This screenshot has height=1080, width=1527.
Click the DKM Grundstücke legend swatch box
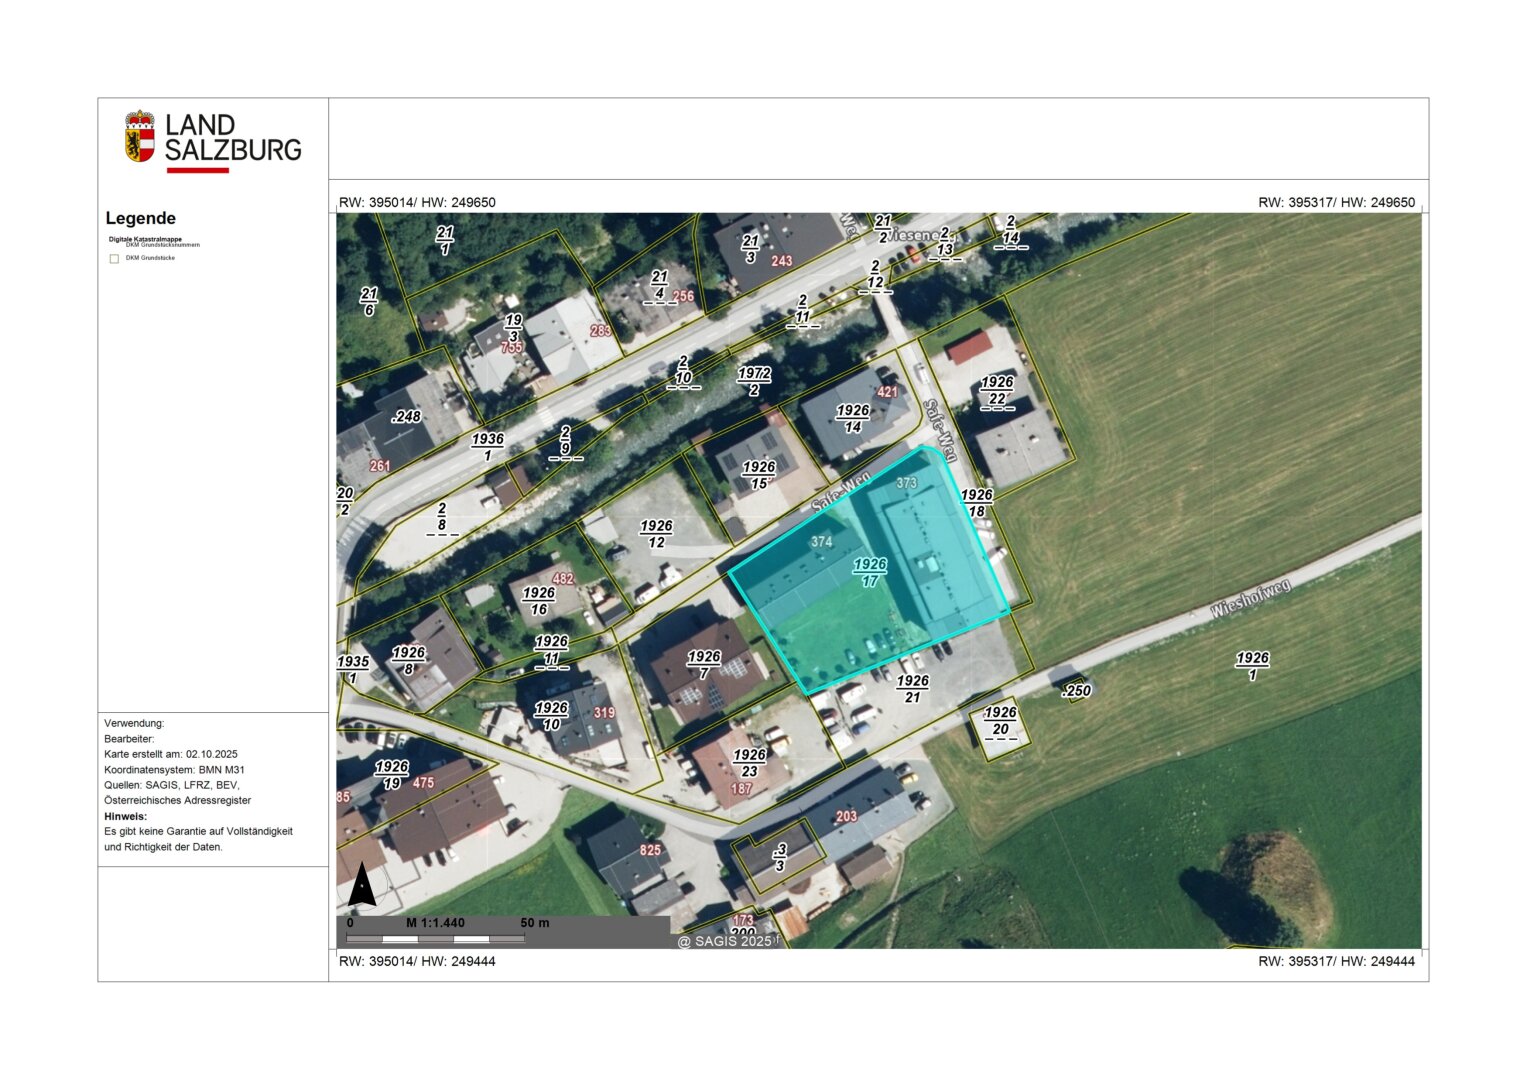click(x=114, y=259)
